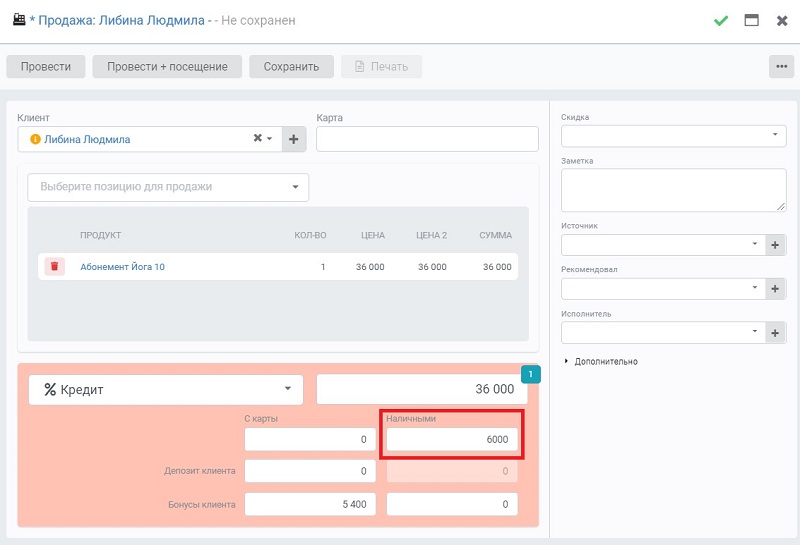The height and width of the screenshot is (545, 800).
Task: Open the client dropdown arrow
Action: tap(269, 139)
